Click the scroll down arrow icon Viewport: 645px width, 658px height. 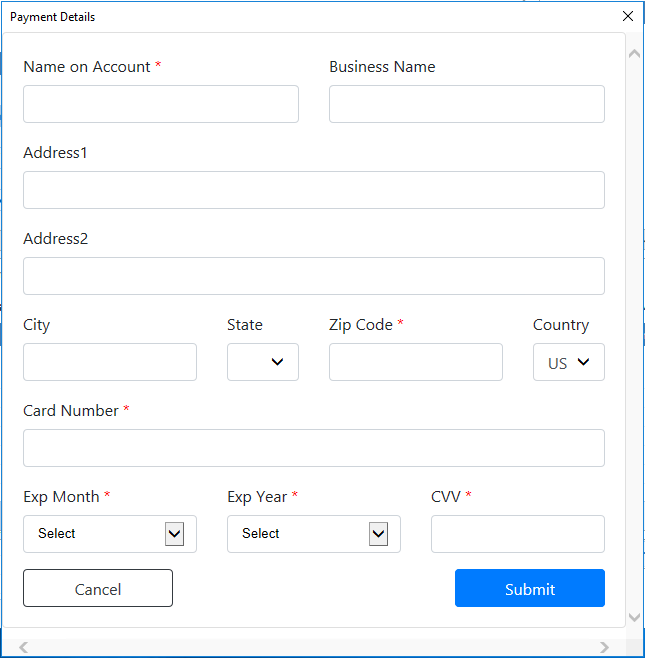click(x=635, y=617)
